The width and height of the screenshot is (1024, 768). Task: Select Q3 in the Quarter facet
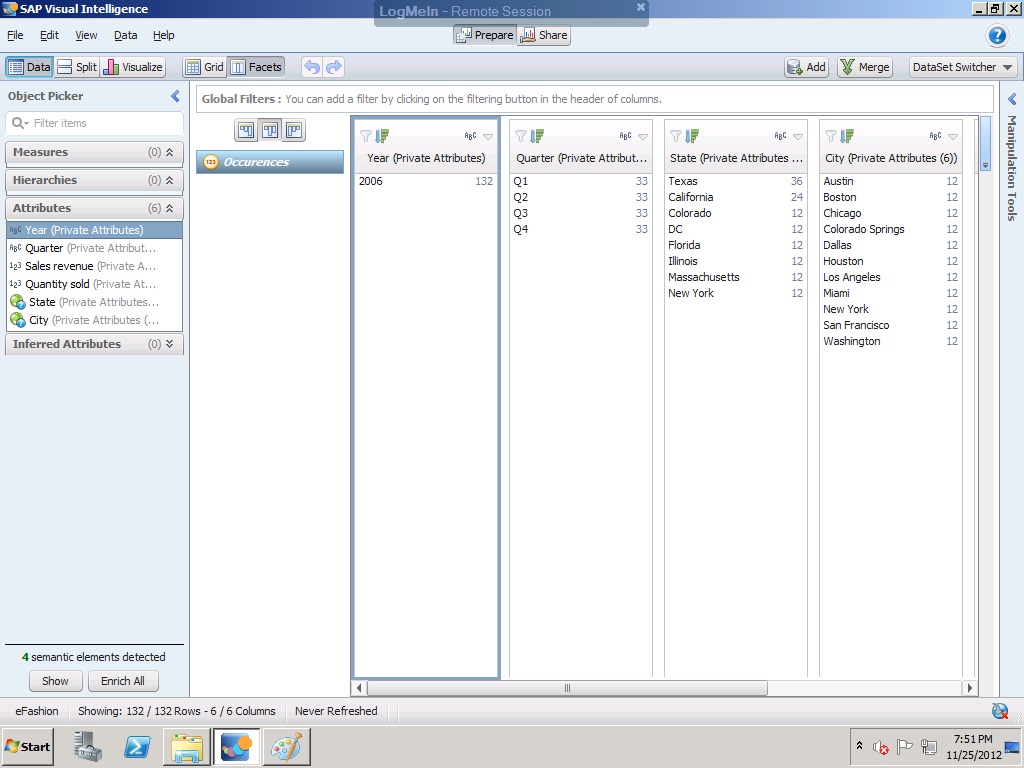[581, 214]
